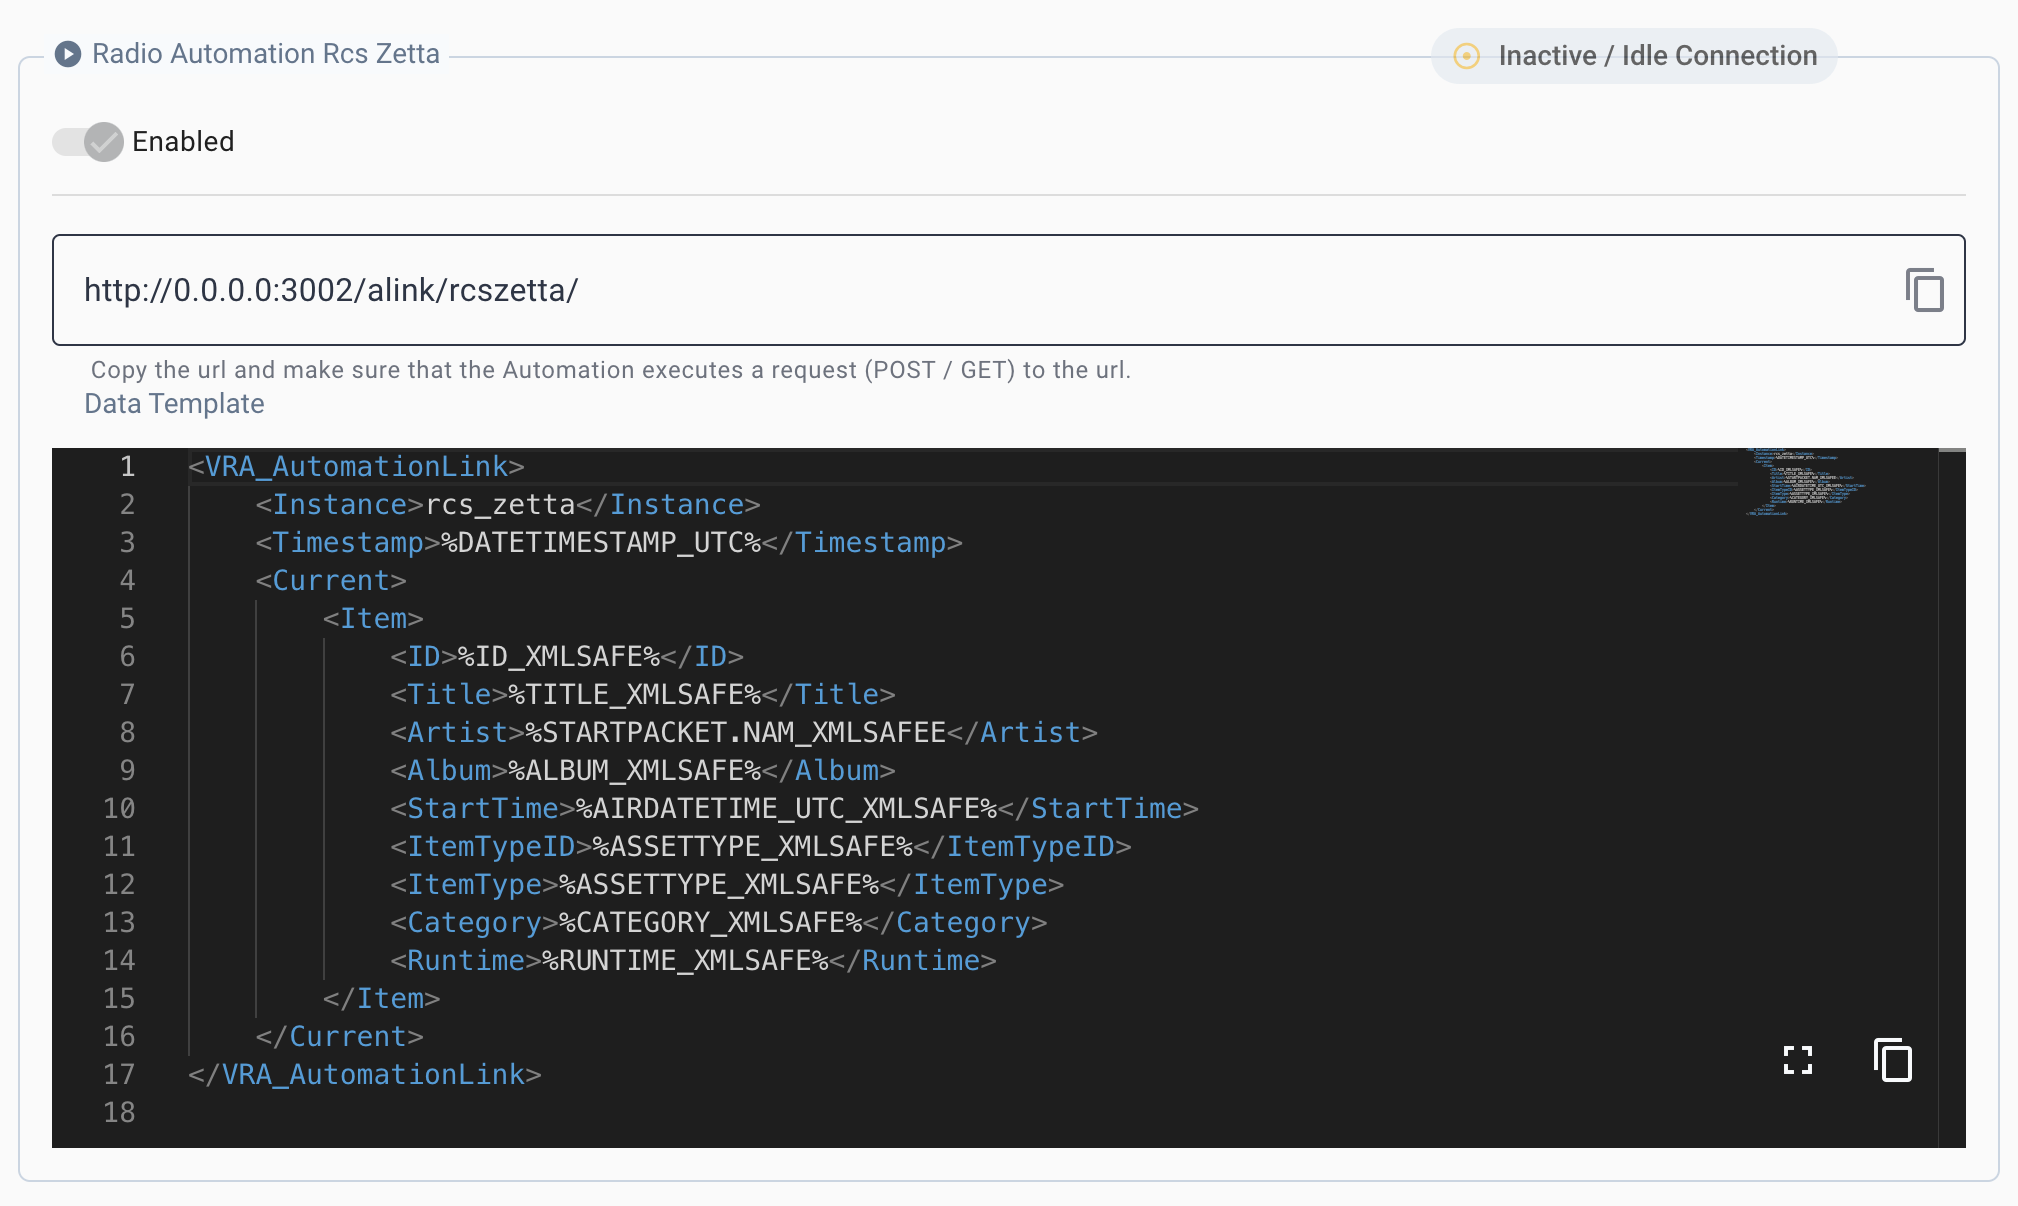The height and width of the screenshot is (1206, 2018).
Task: Click the opening Current tag on line 4
Action: [331, 580]
